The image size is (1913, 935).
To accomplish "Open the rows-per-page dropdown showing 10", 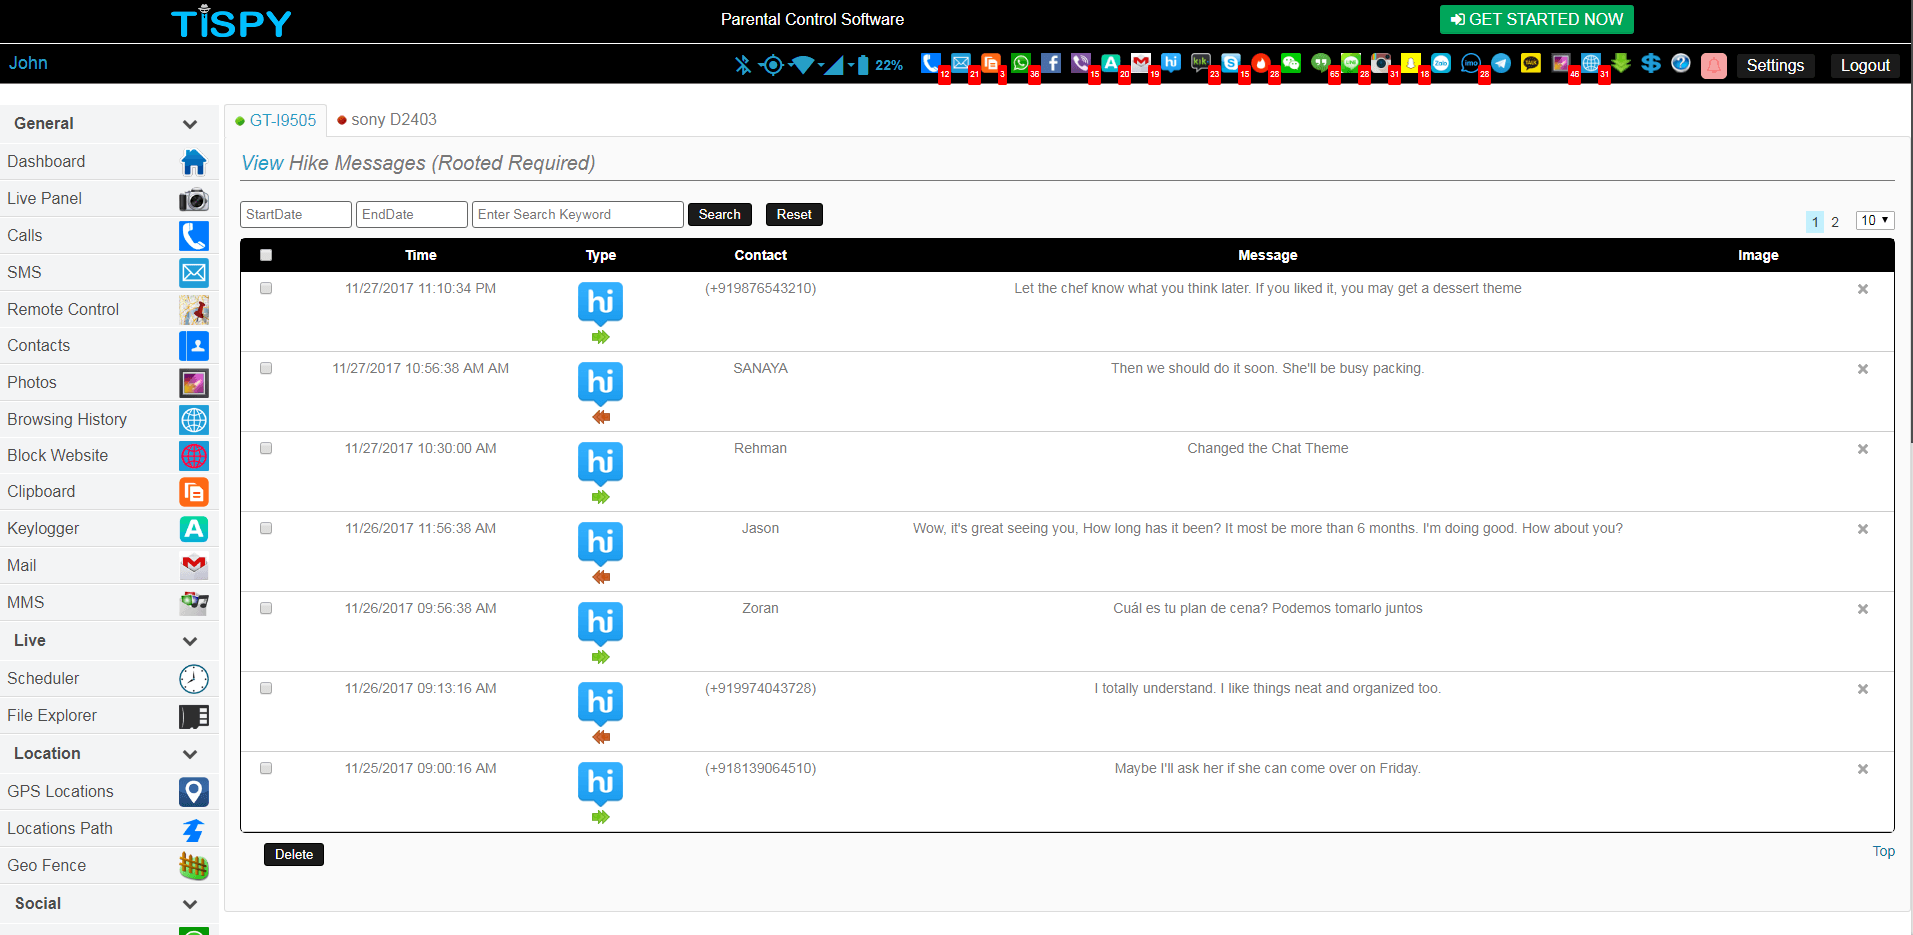I will coord(1875,220).
